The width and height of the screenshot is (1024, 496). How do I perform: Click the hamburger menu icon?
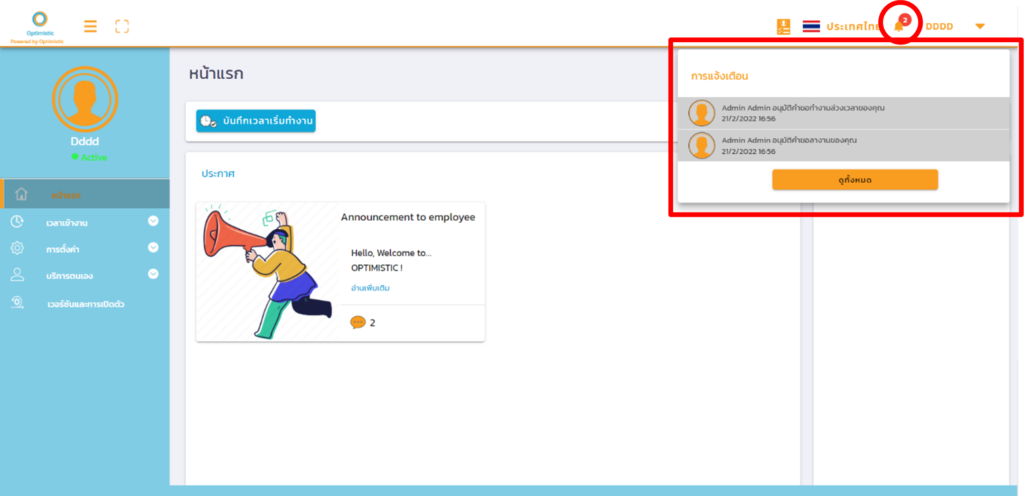[x=90, y=26]
